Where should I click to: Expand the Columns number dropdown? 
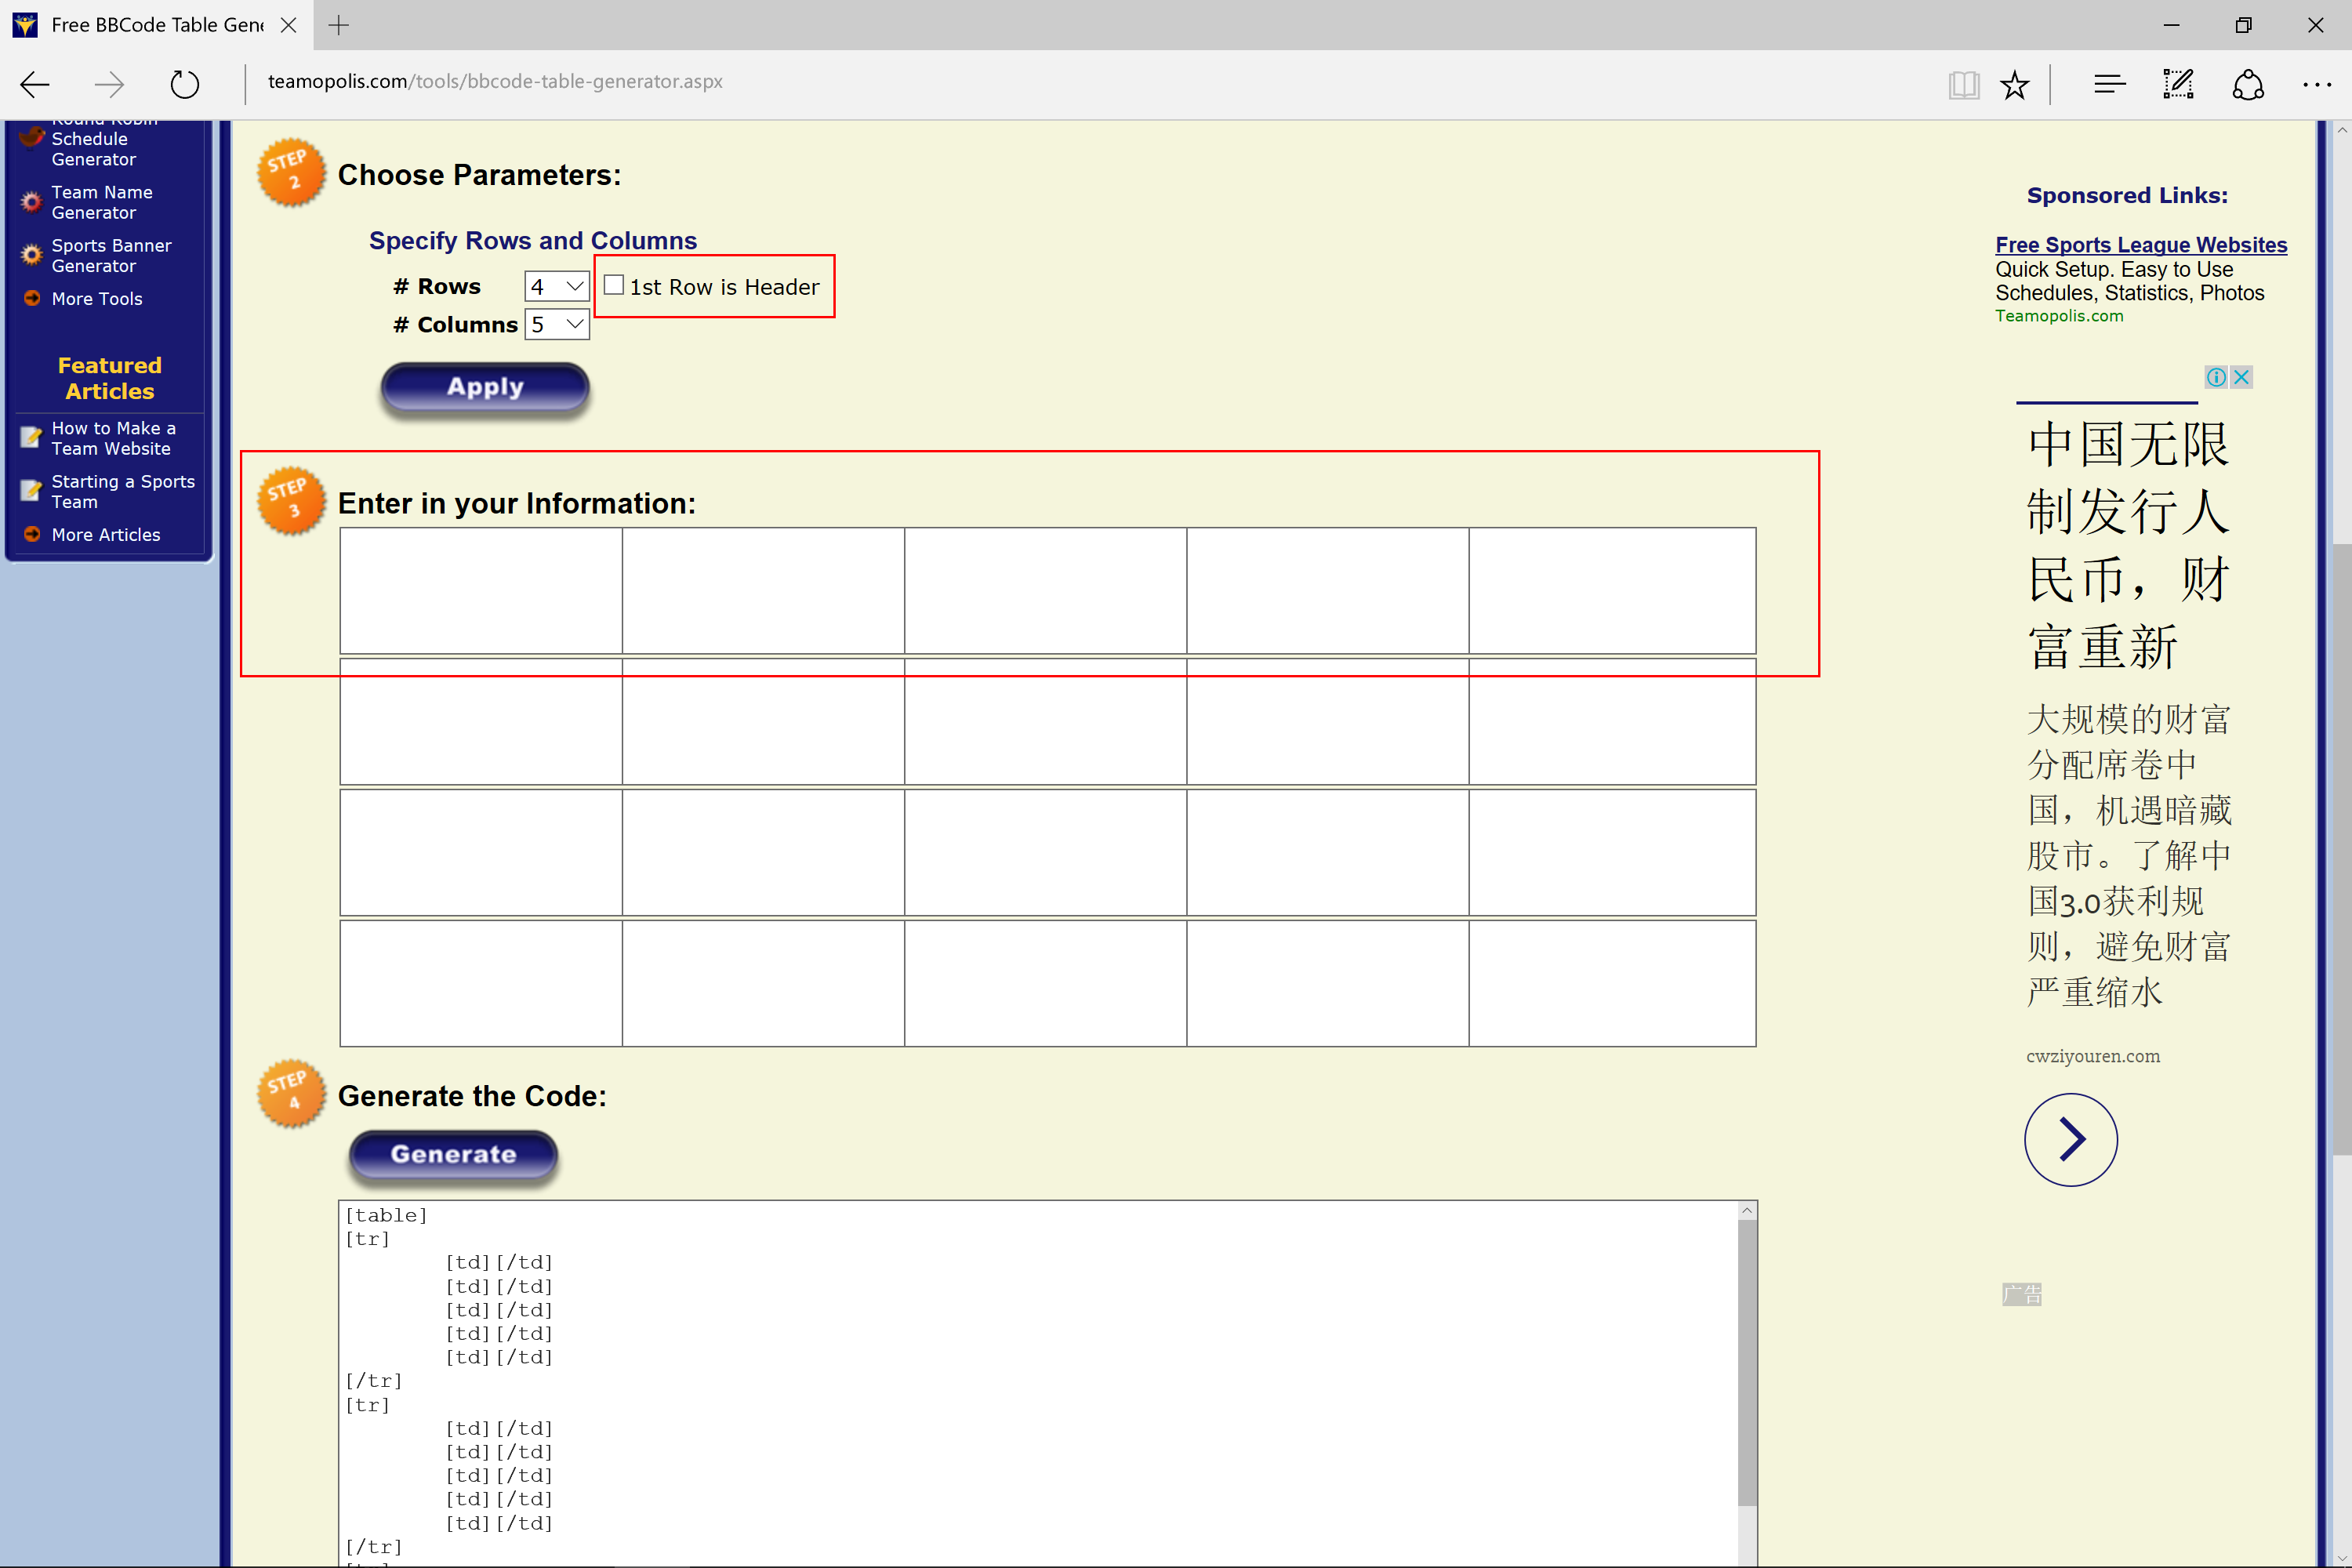click(556, 325)
